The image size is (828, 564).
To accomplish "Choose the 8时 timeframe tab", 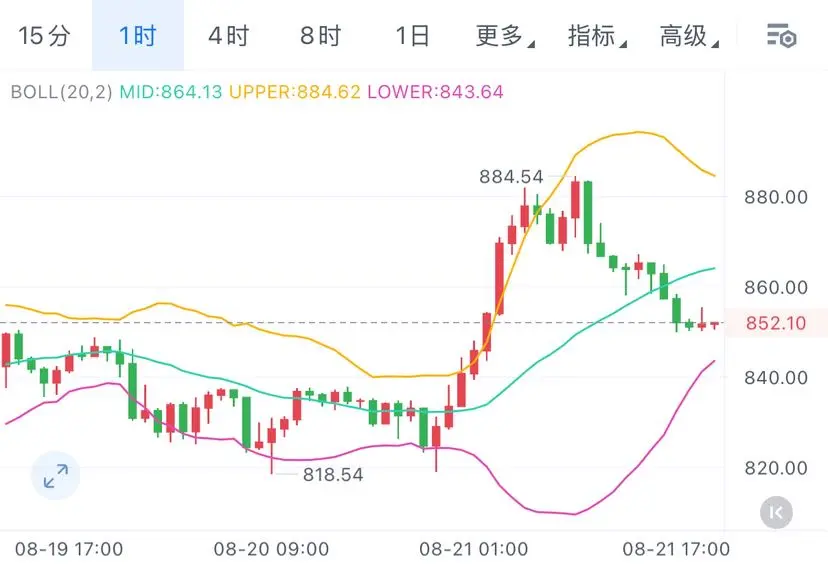I will 321,36.
